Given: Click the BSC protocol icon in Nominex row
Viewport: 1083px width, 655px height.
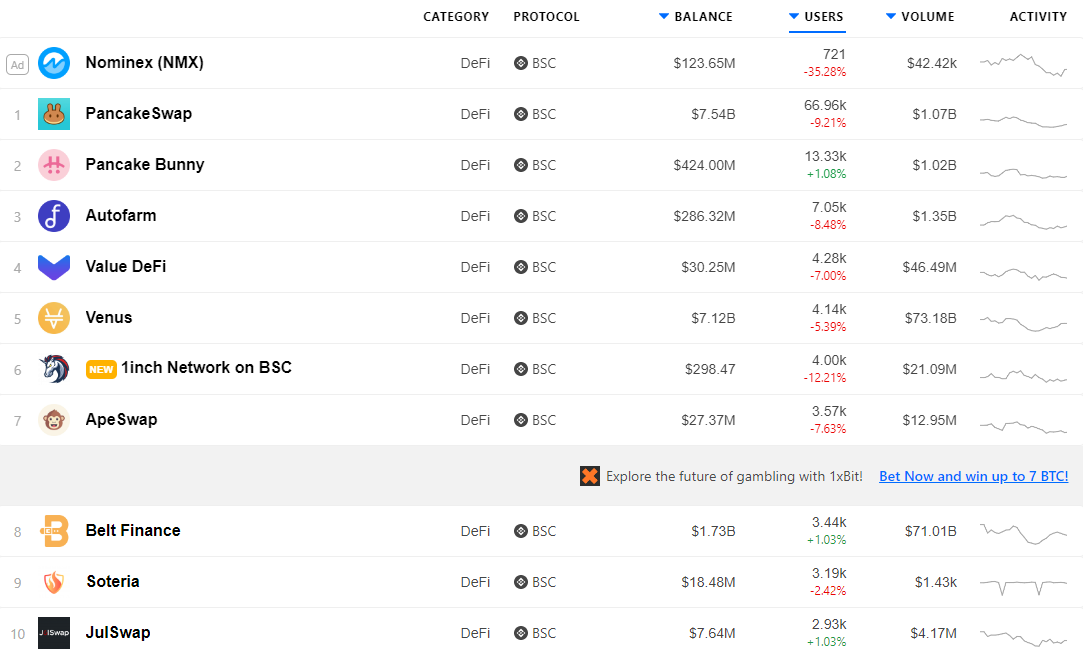Looking at the screenshot, I should point(521,63).
